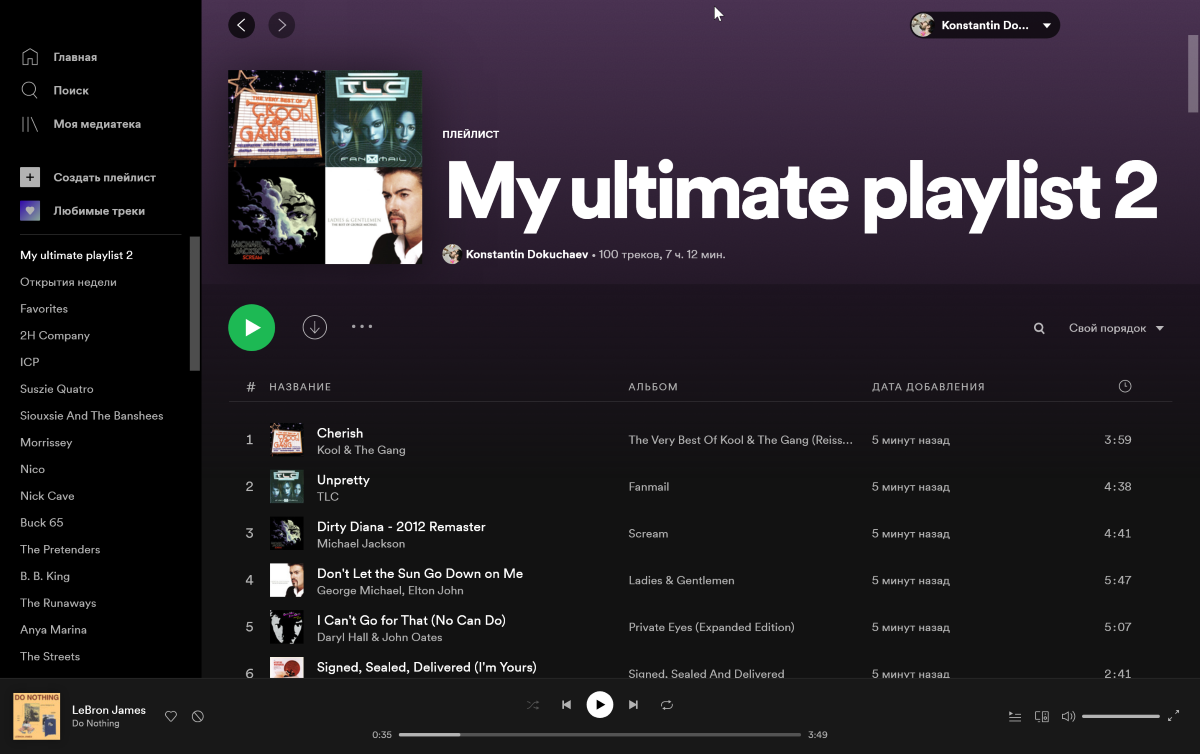Open the three-dots more options menu
Viewport: 1200px width, 754px height.
tap(362, 326)
